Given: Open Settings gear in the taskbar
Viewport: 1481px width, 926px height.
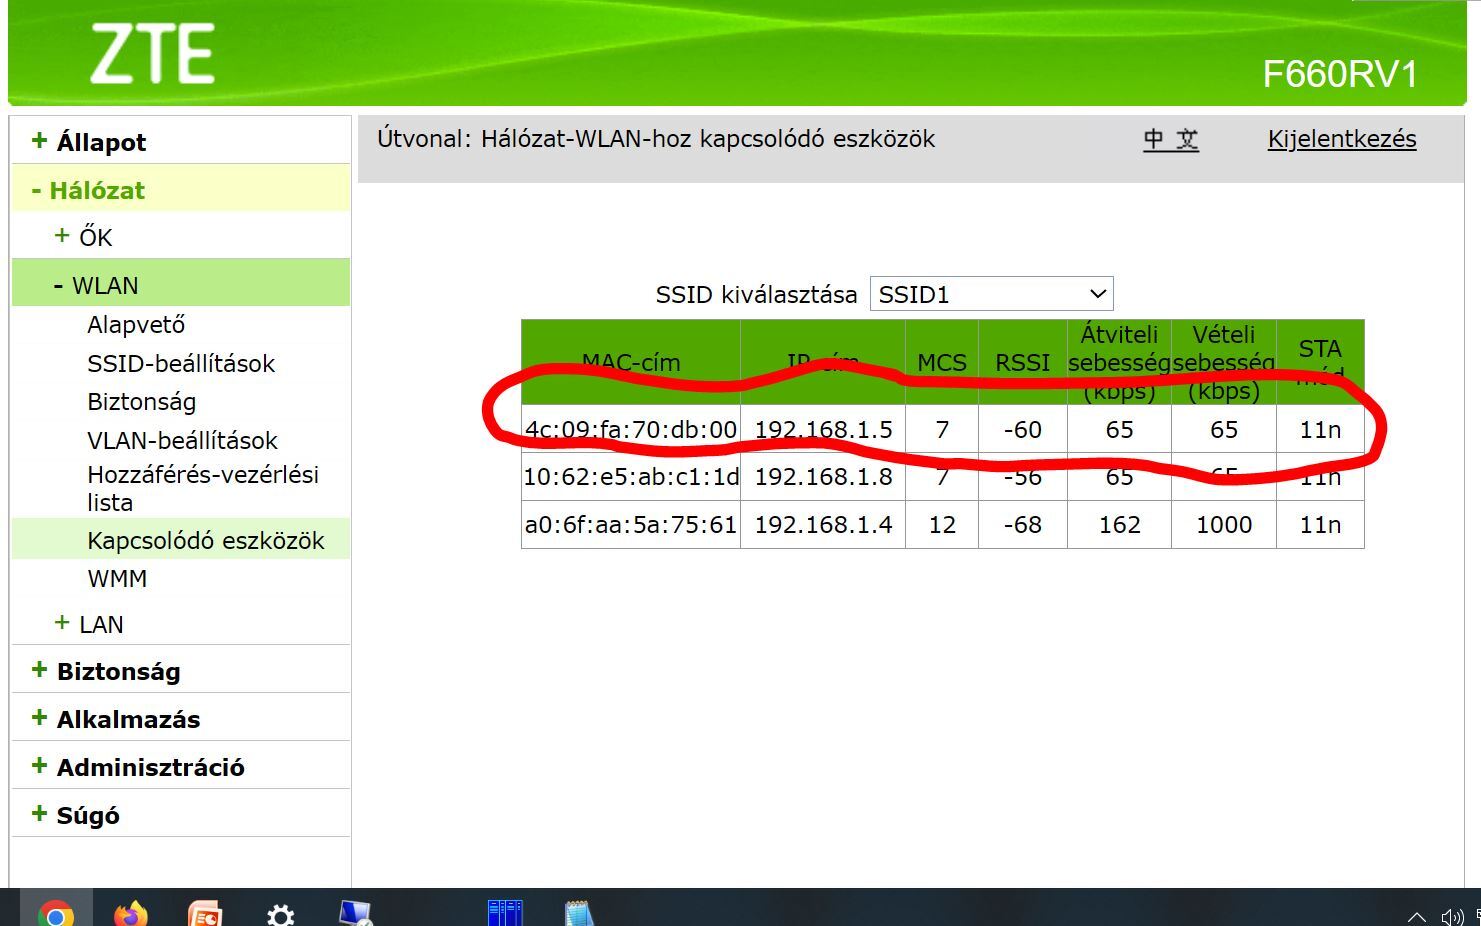Looking at the screenshot, I should pyautogui.click(x=281, y=915).
